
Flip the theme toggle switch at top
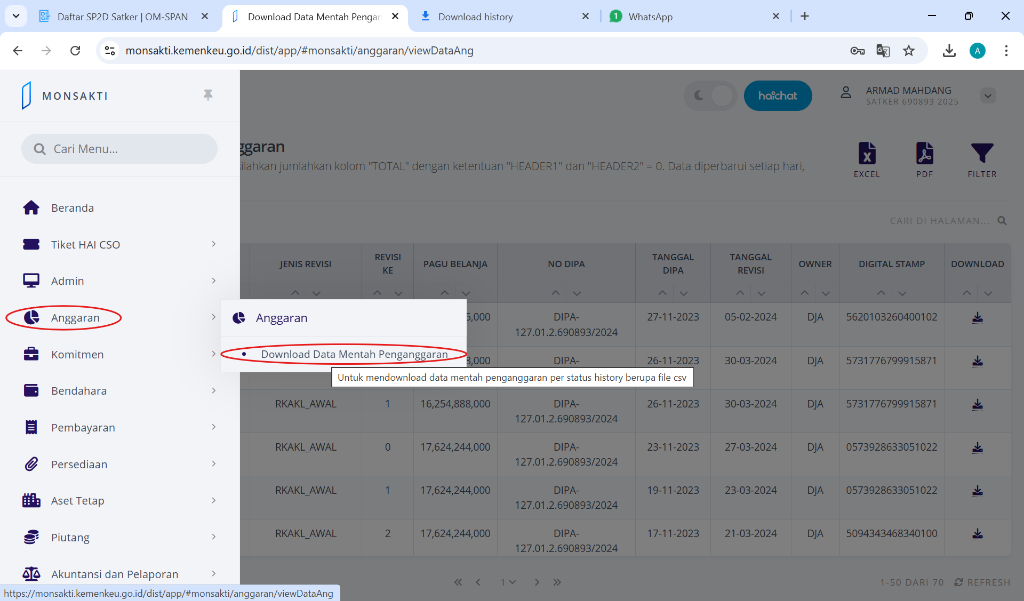[x=710, y=95]
